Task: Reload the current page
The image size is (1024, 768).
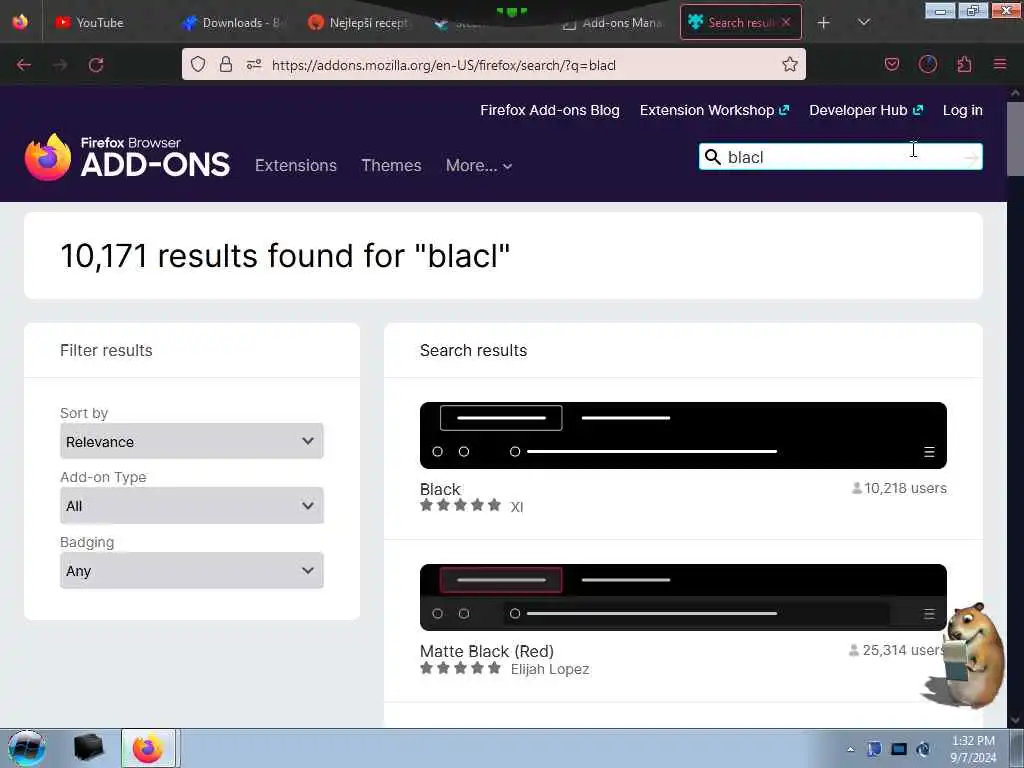Action: tap(96, 65)
